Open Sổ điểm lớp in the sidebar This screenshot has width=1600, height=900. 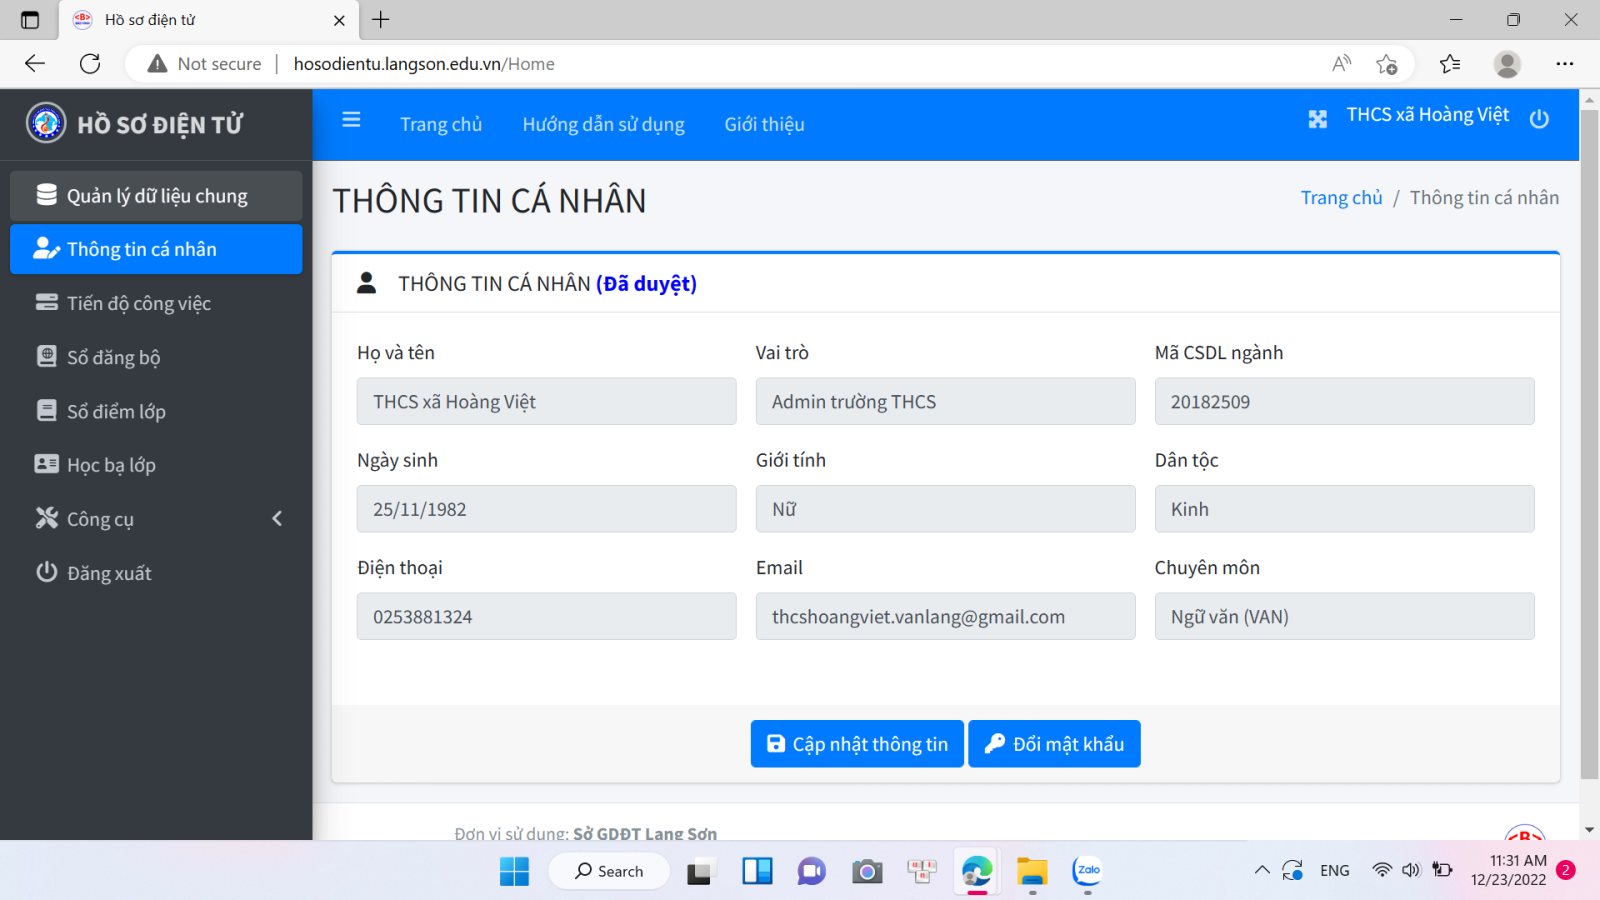[156, 411]
